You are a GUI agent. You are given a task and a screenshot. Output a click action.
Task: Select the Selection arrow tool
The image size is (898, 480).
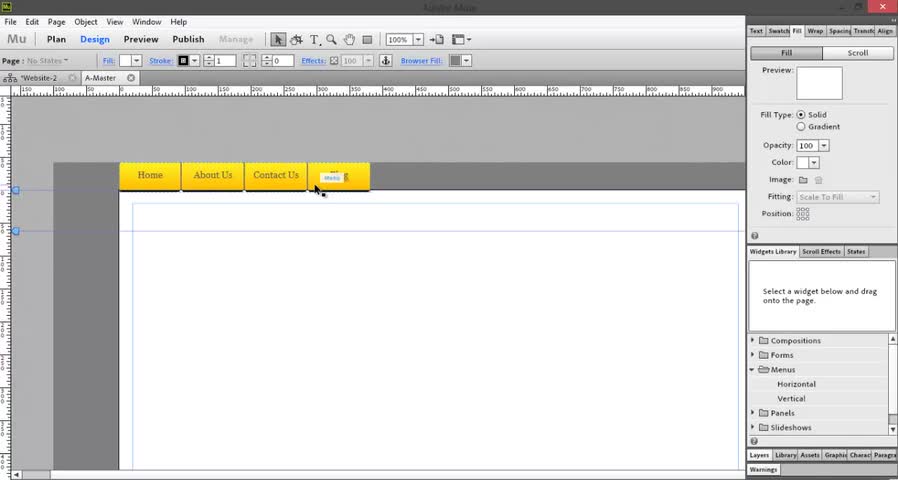point(278,40)
